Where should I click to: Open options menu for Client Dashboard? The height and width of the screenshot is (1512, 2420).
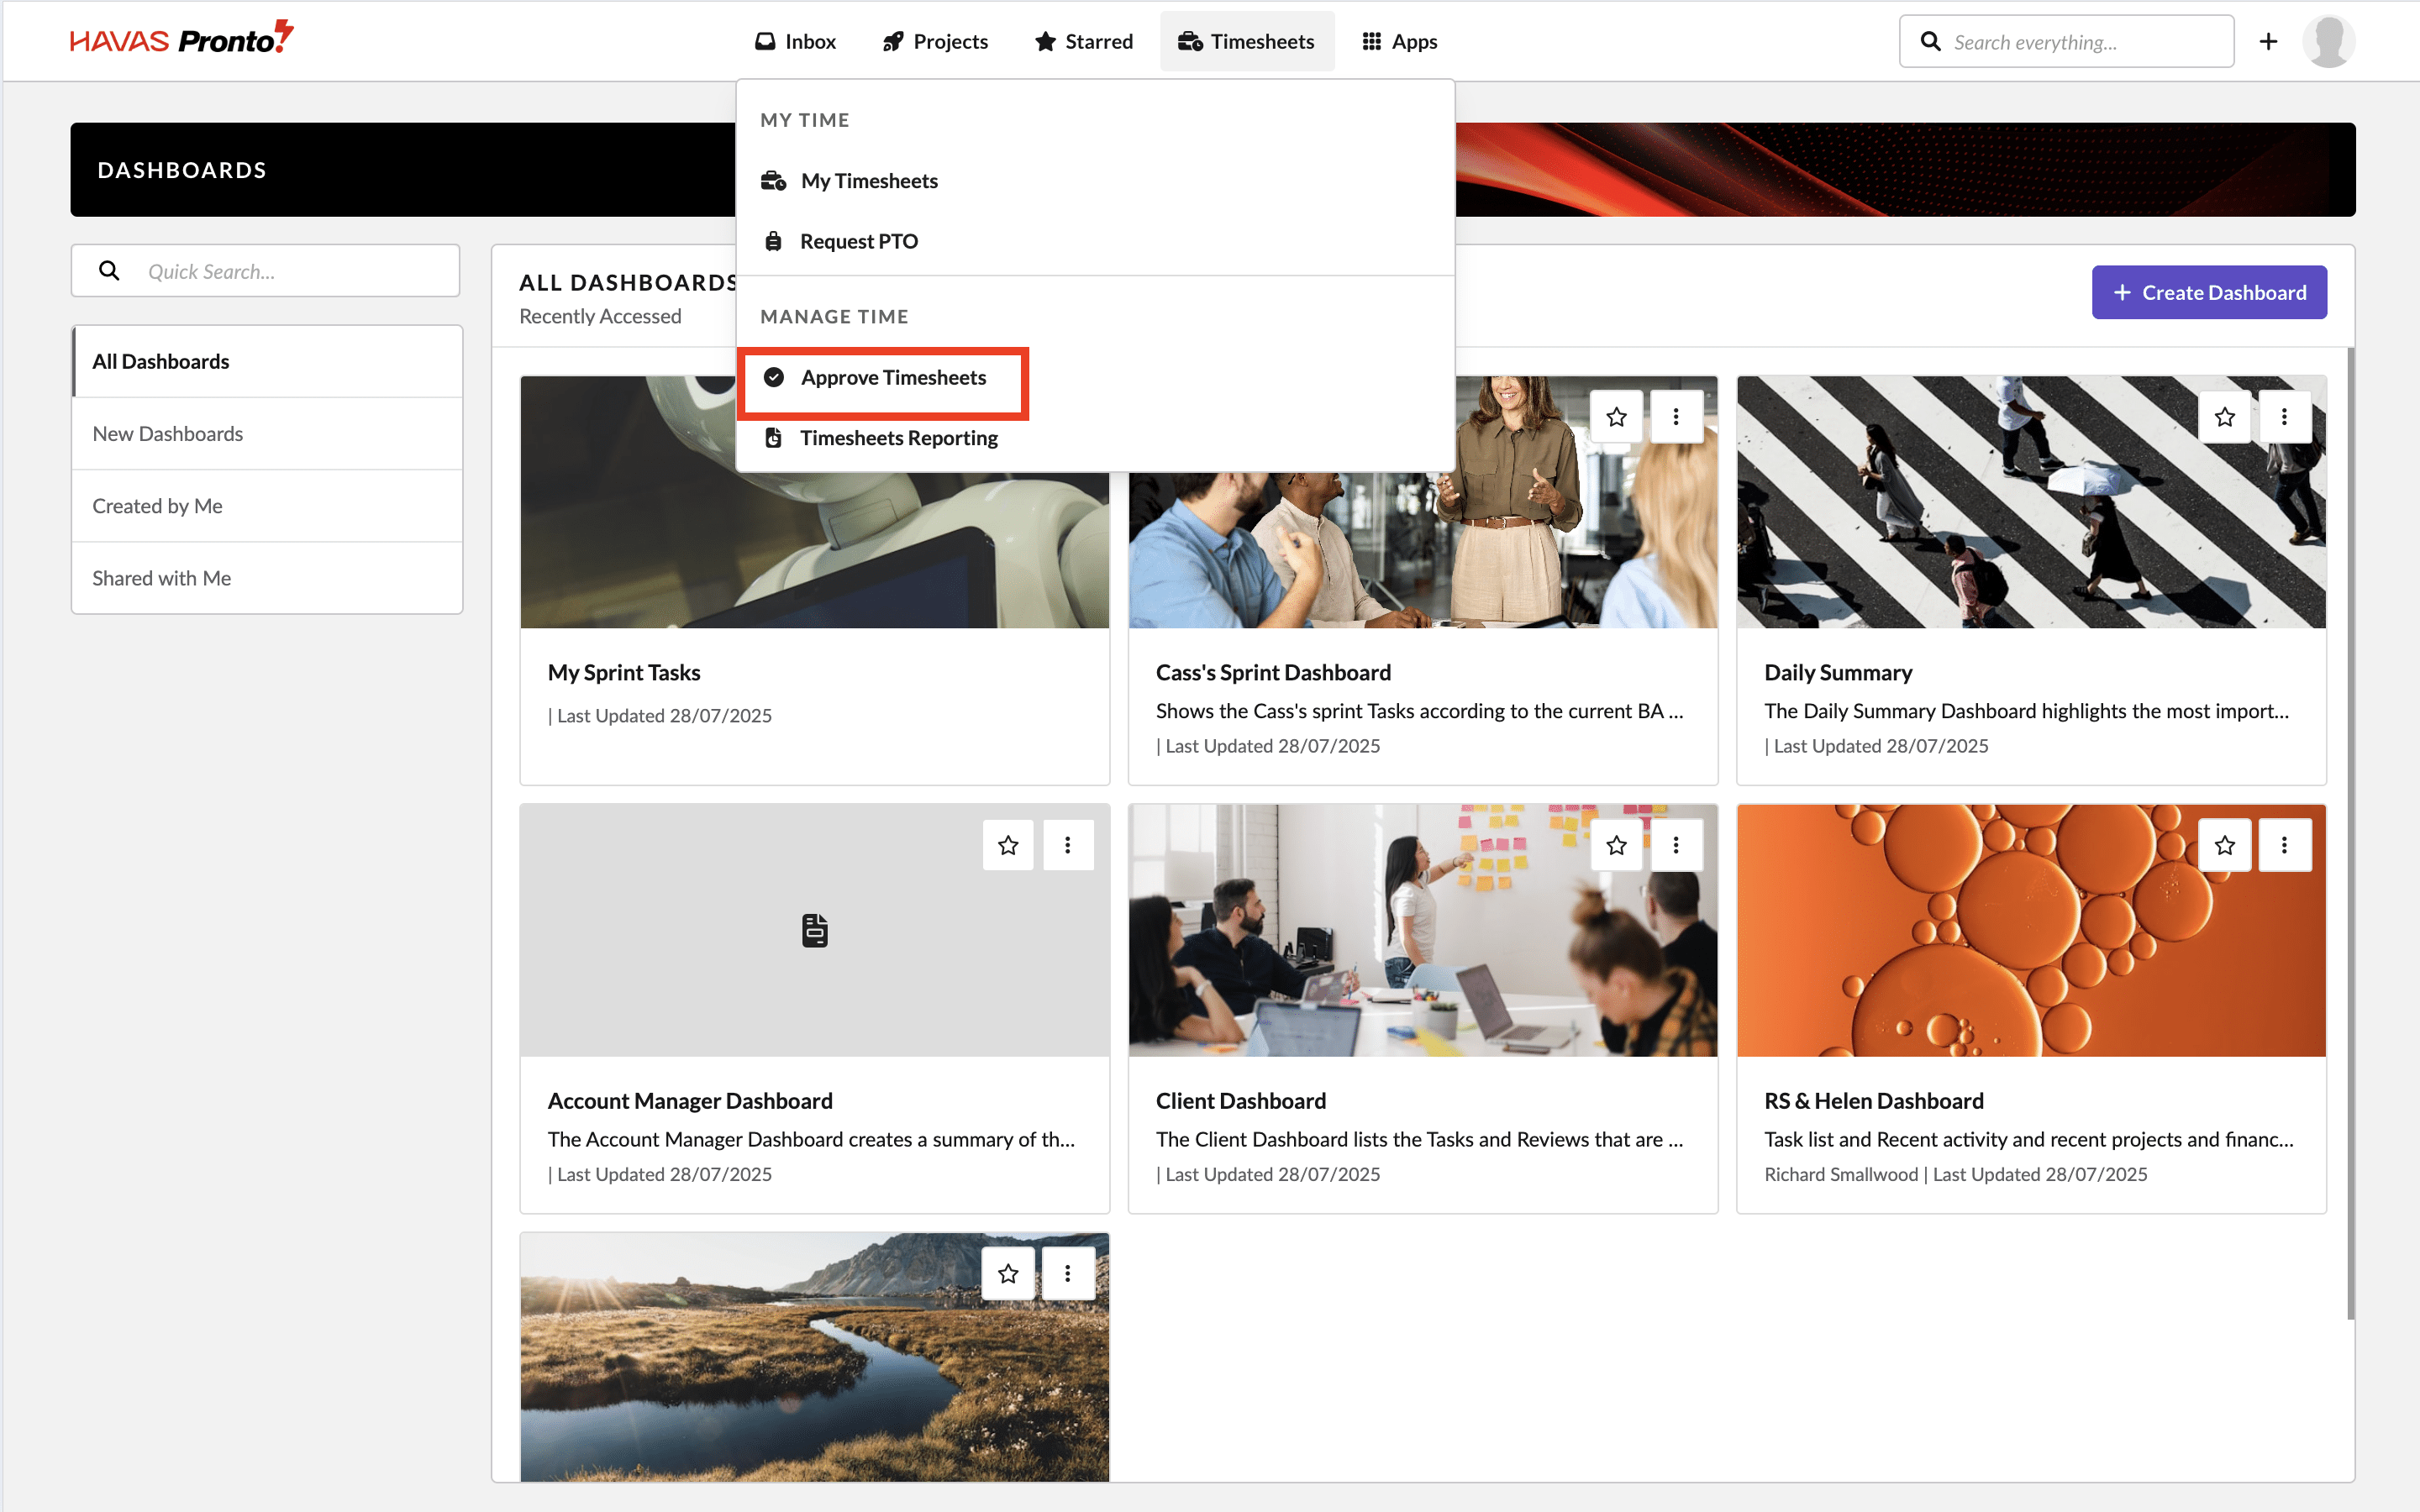[x=1676, y=845]
